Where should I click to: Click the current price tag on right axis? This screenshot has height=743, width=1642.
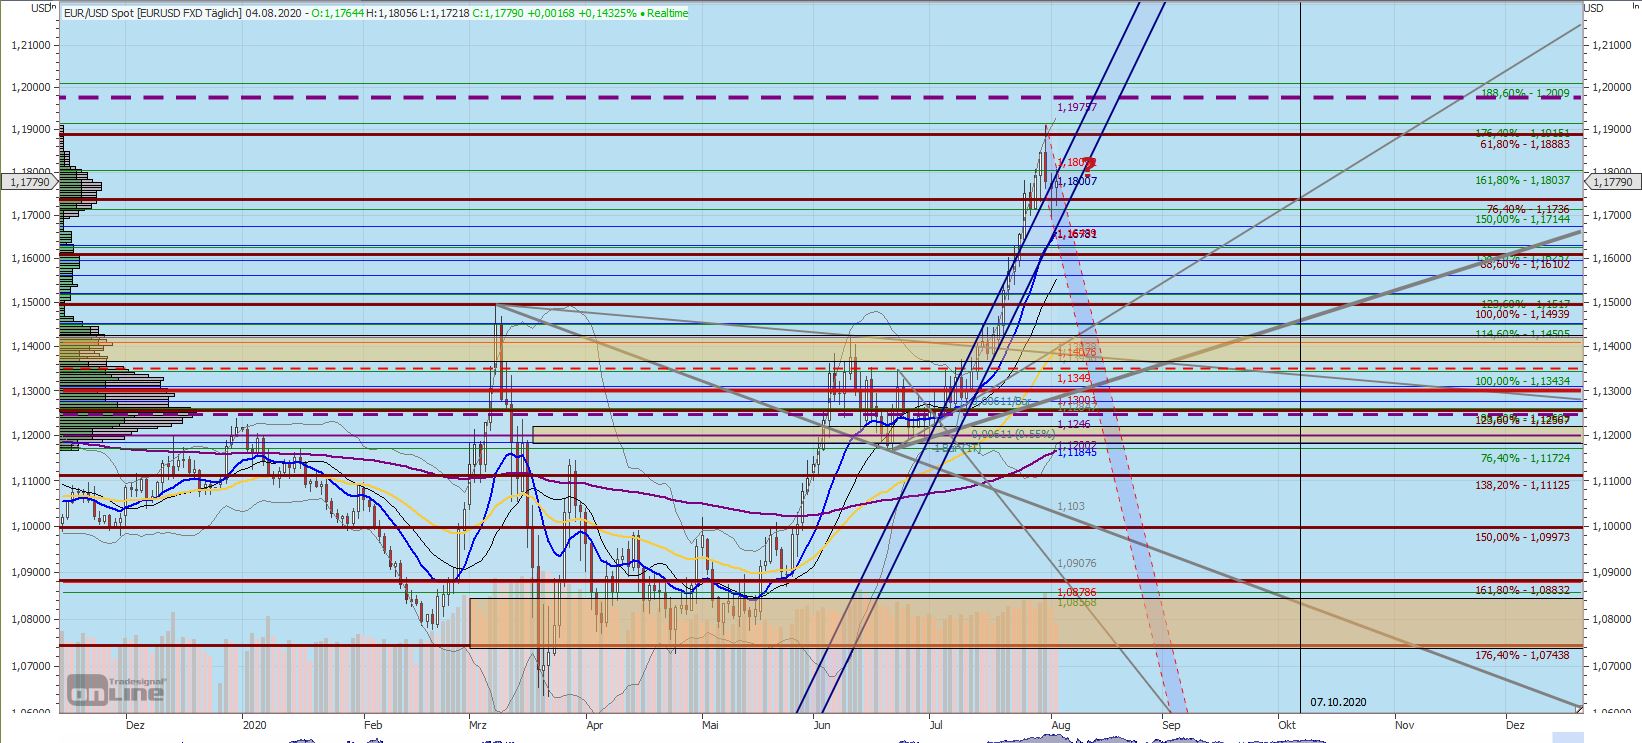point(1612,182)
